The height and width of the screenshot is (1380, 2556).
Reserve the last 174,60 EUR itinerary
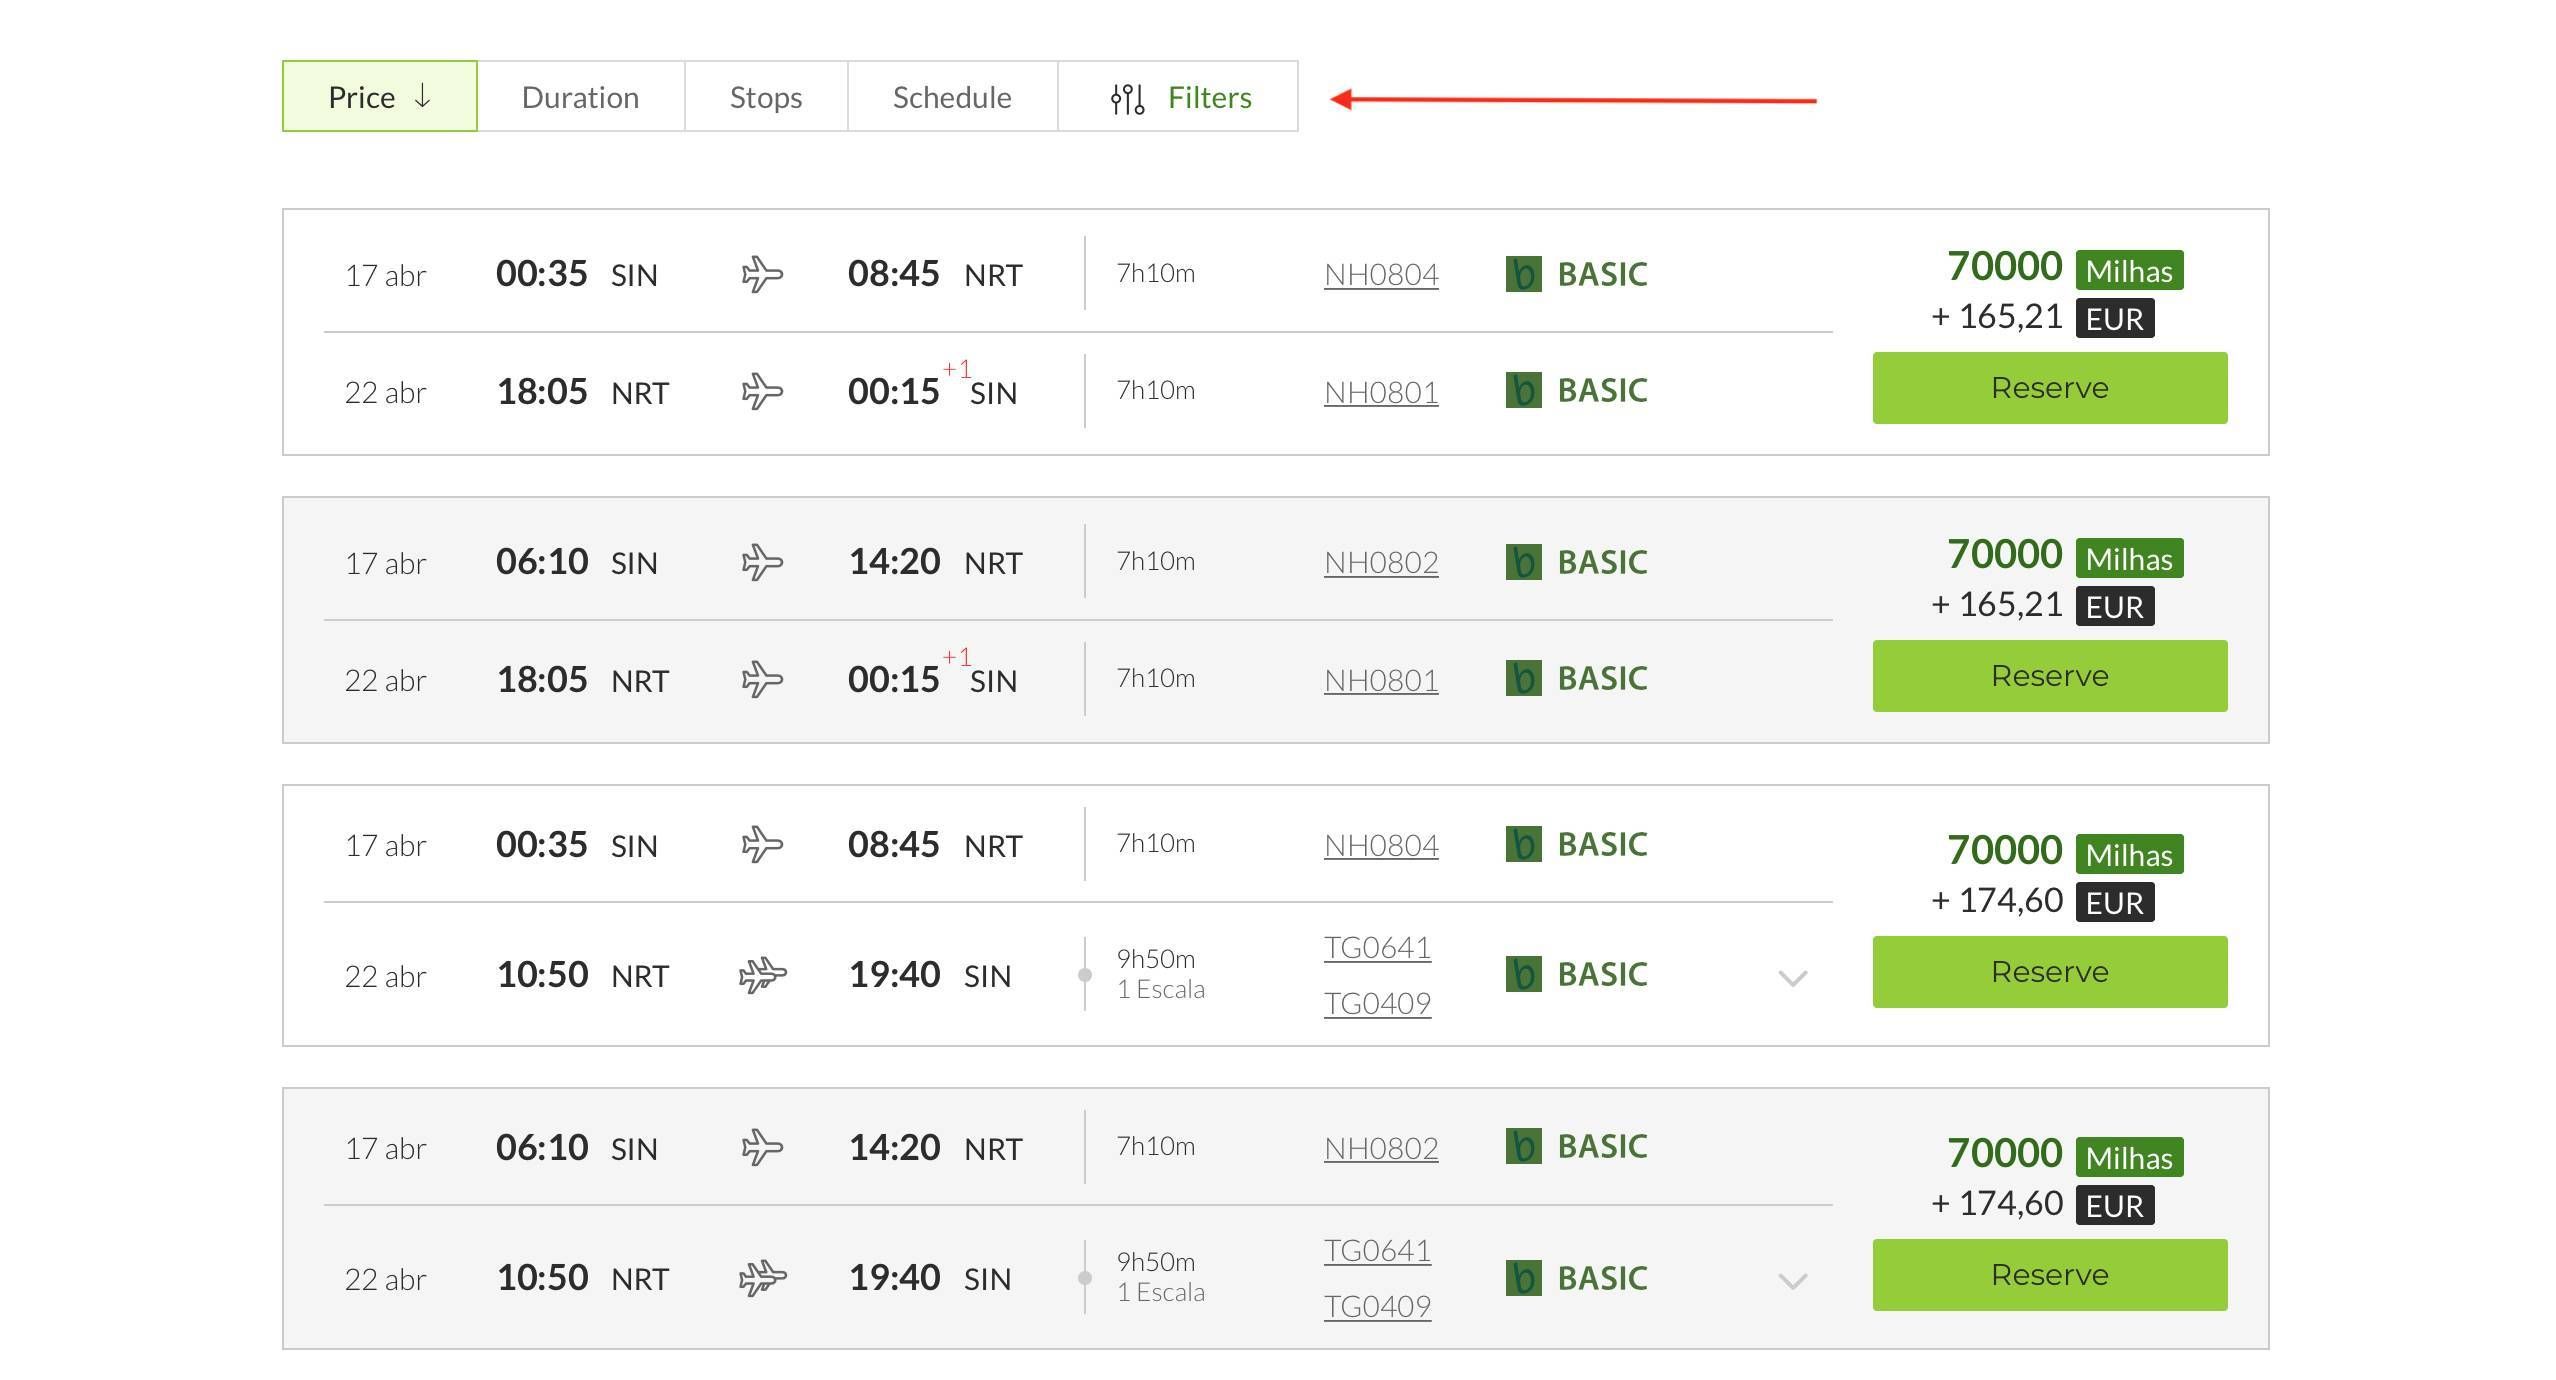[2049, 1275]
